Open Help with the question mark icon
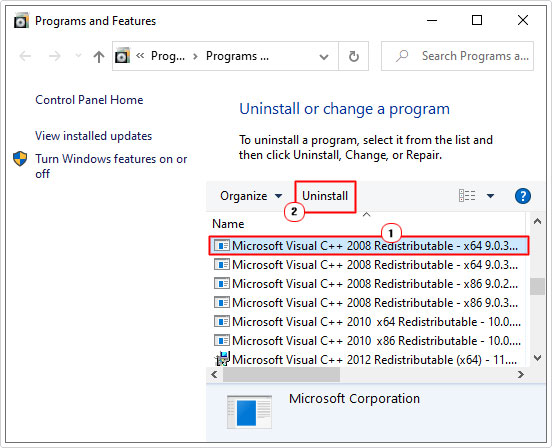This screenshot has height=448, width=552. (522, 196)
